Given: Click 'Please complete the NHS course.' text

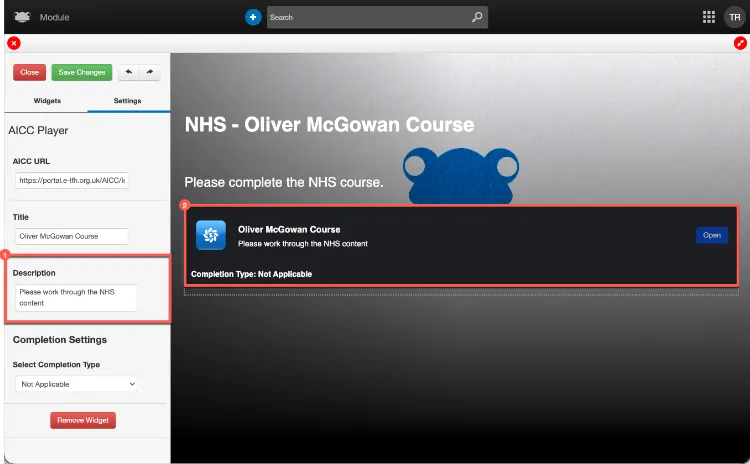Looking at the screenshot, I should coord(284,182).
